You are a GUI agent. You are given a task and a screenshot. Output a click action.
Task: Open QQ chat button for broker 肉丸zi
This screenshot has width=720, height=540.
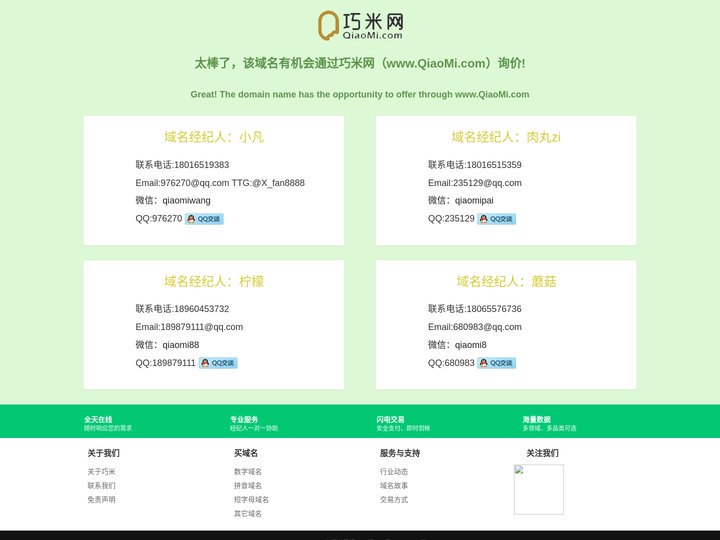pos(496,219)
